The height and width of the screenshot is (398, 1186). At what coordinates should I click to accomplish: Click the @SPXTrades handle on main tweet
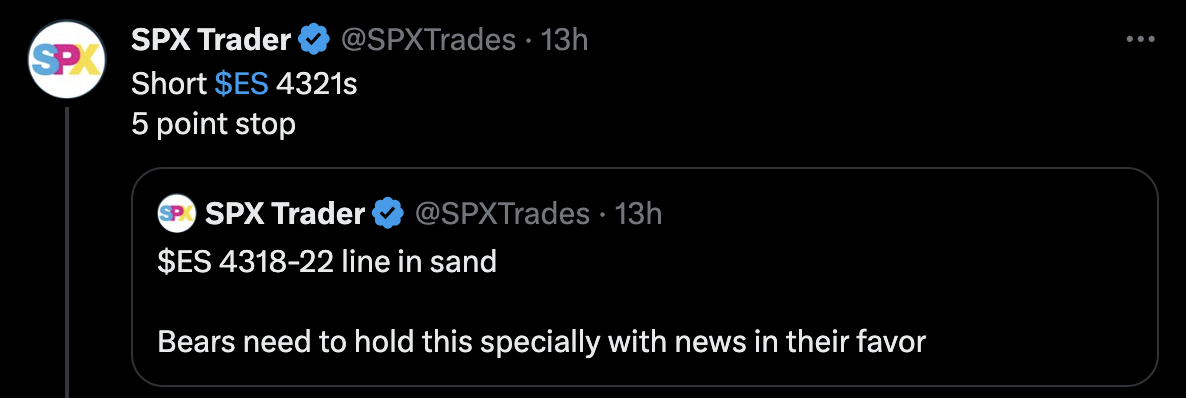pos(429,39)
